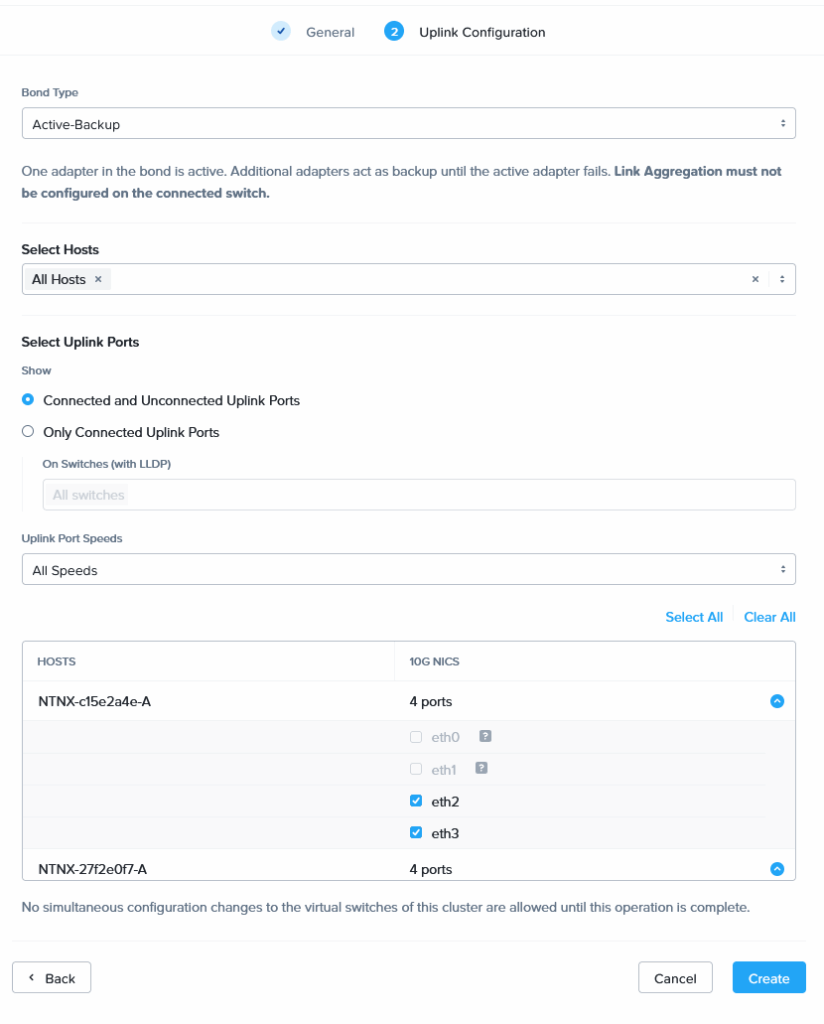Collapse the NTNX-c15e2a4e-A host ports
The width and height of the screenshot is (824, 1024).
pos(777,702)
